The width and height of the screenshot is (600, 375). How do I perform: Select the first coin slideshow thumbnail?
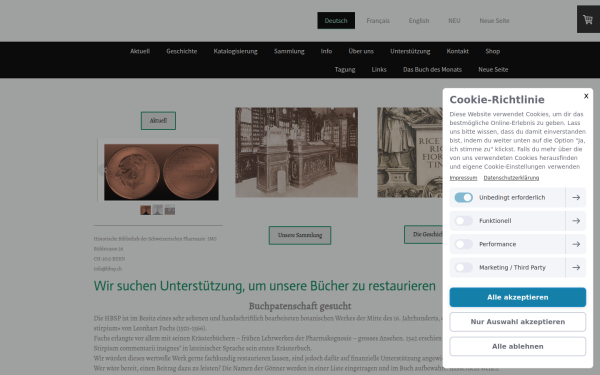point(145,210)
